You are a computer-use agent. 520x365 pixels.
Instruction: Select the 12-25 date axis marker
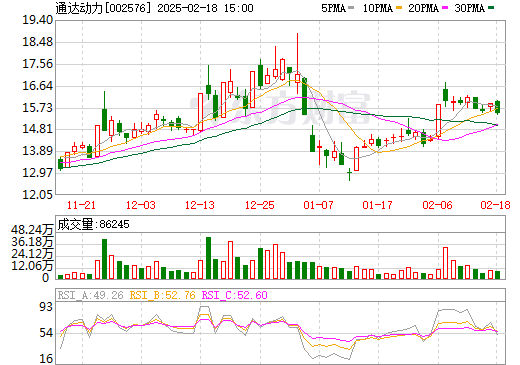tap(260, 205)
